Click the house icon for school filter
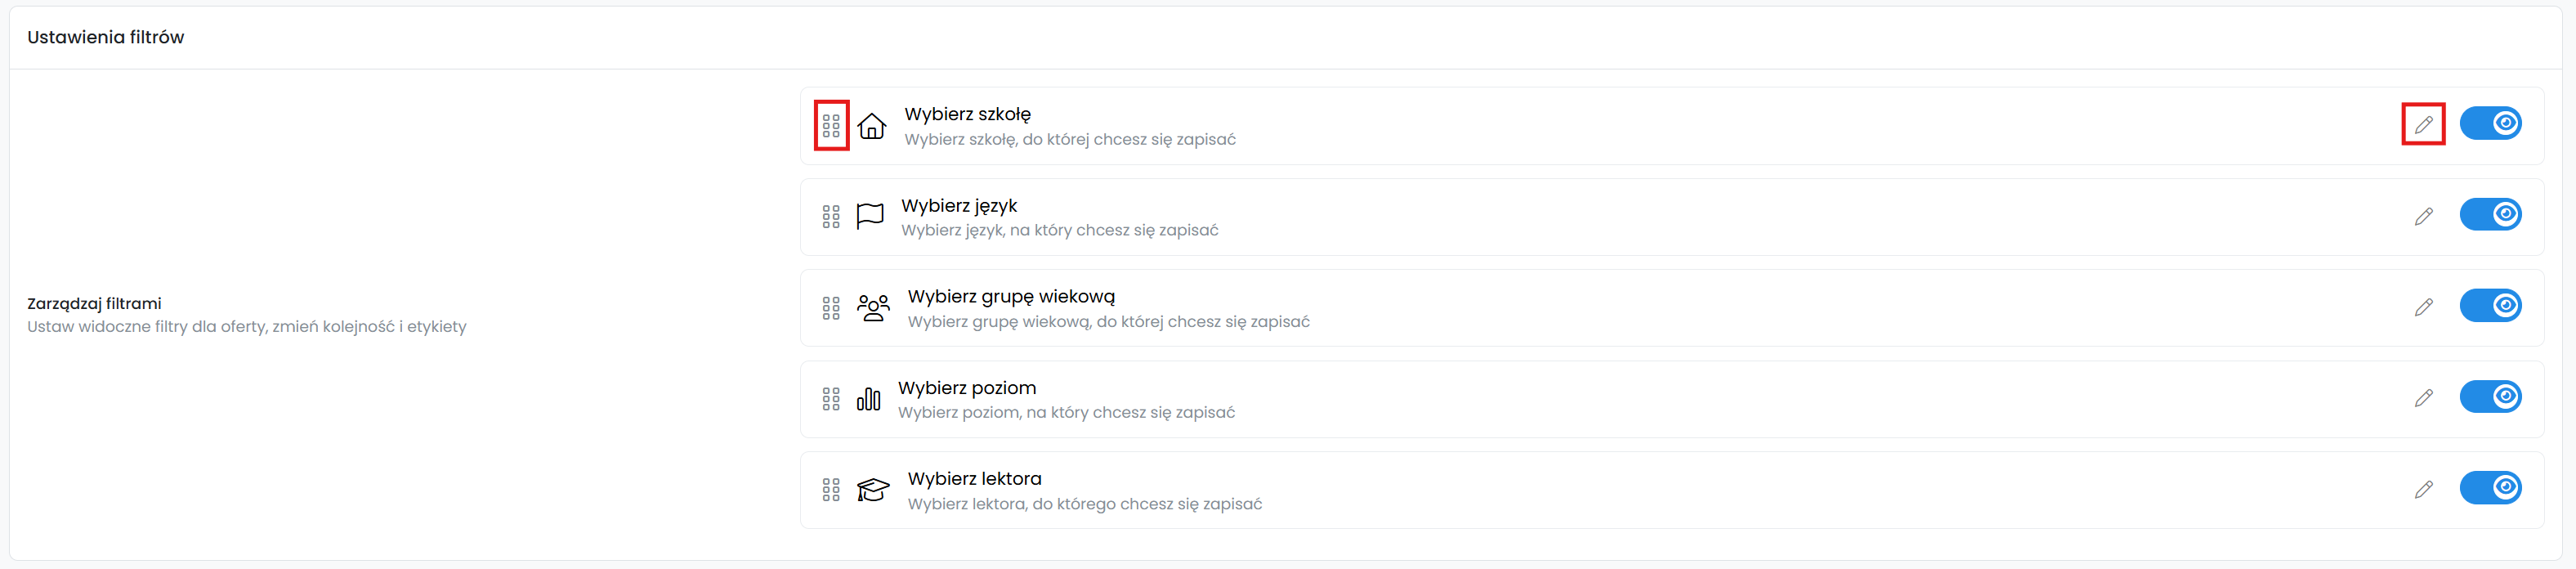The image size is (2576, 569). click(x=872, y=126)
